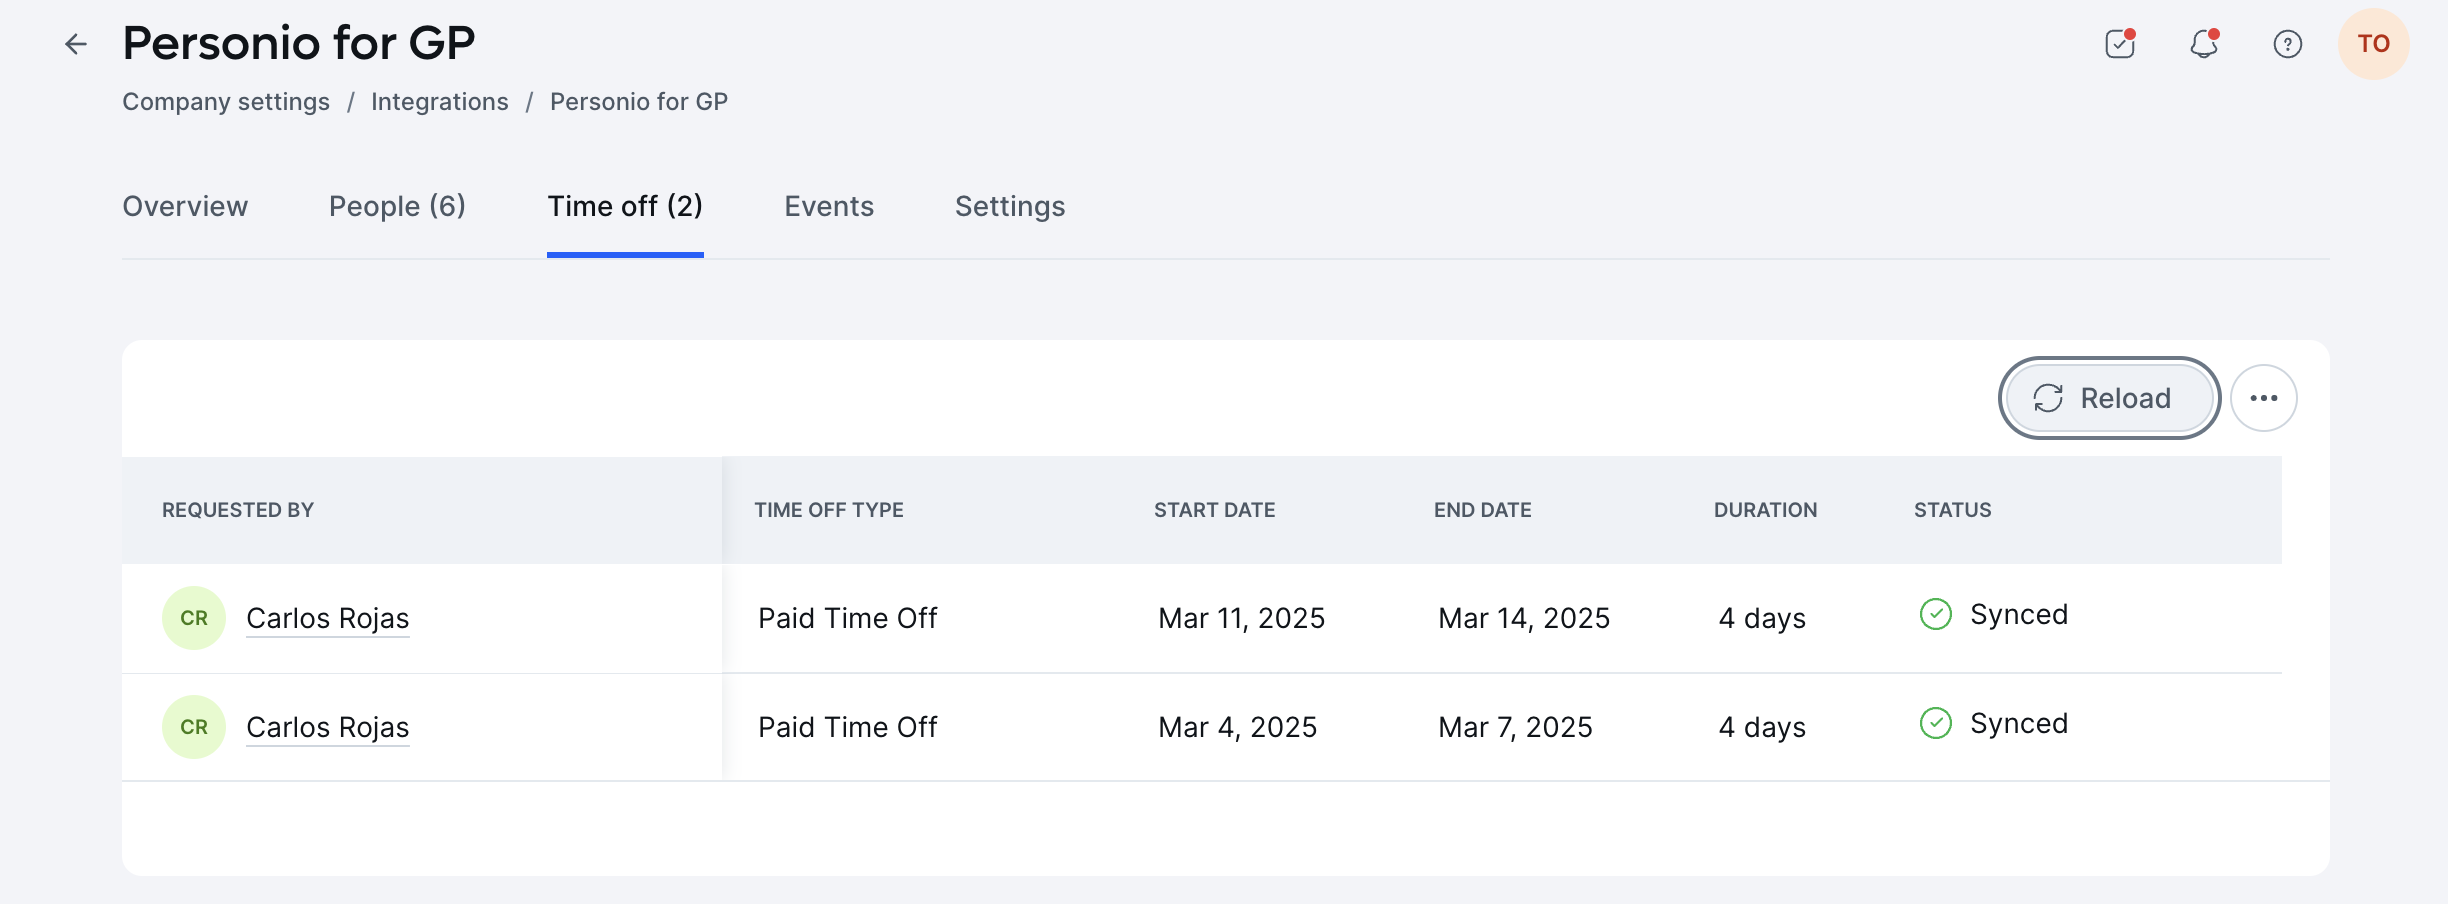
Task: Open Carlos Rojas link in Mar 11 row
Action: click(328, 618)
